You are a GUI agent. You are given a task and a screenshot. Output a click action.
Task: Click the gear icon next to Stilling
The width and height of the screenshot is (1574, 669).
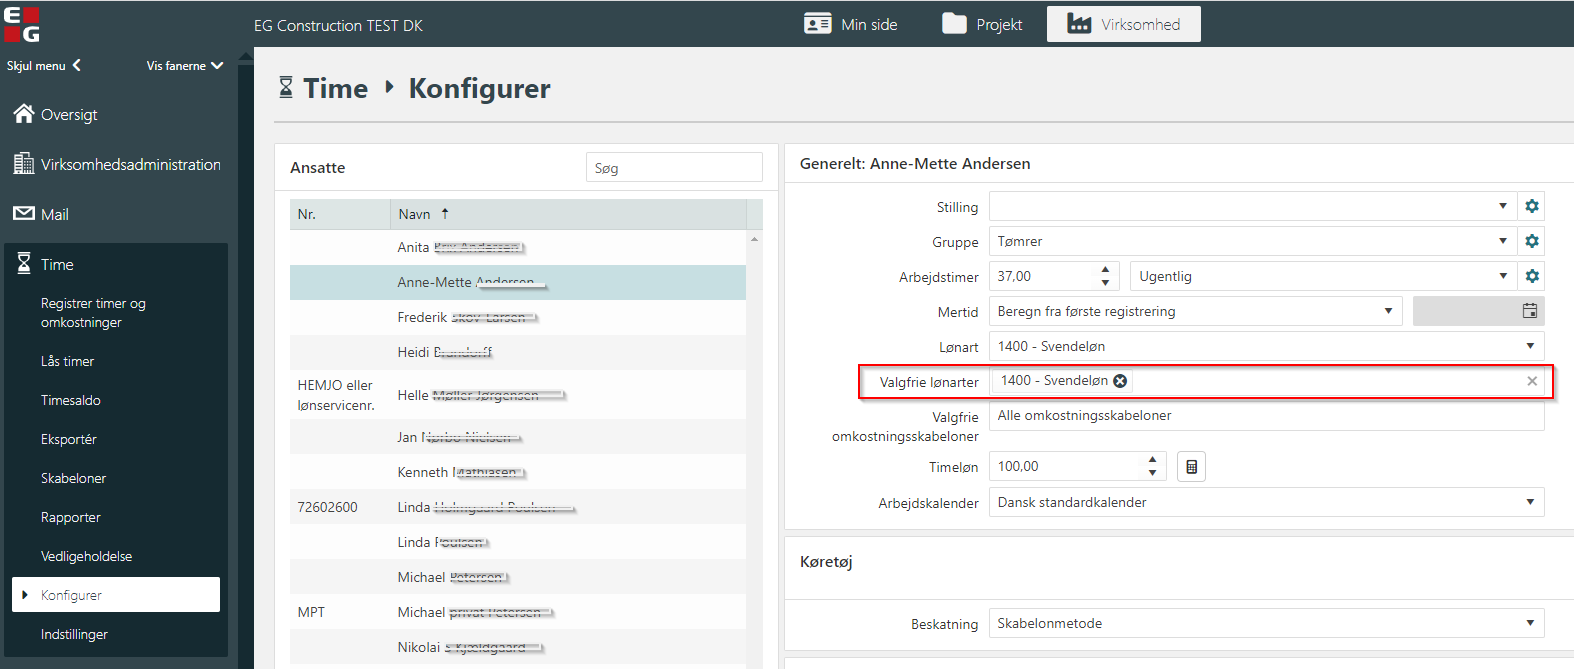point(1531,207)
